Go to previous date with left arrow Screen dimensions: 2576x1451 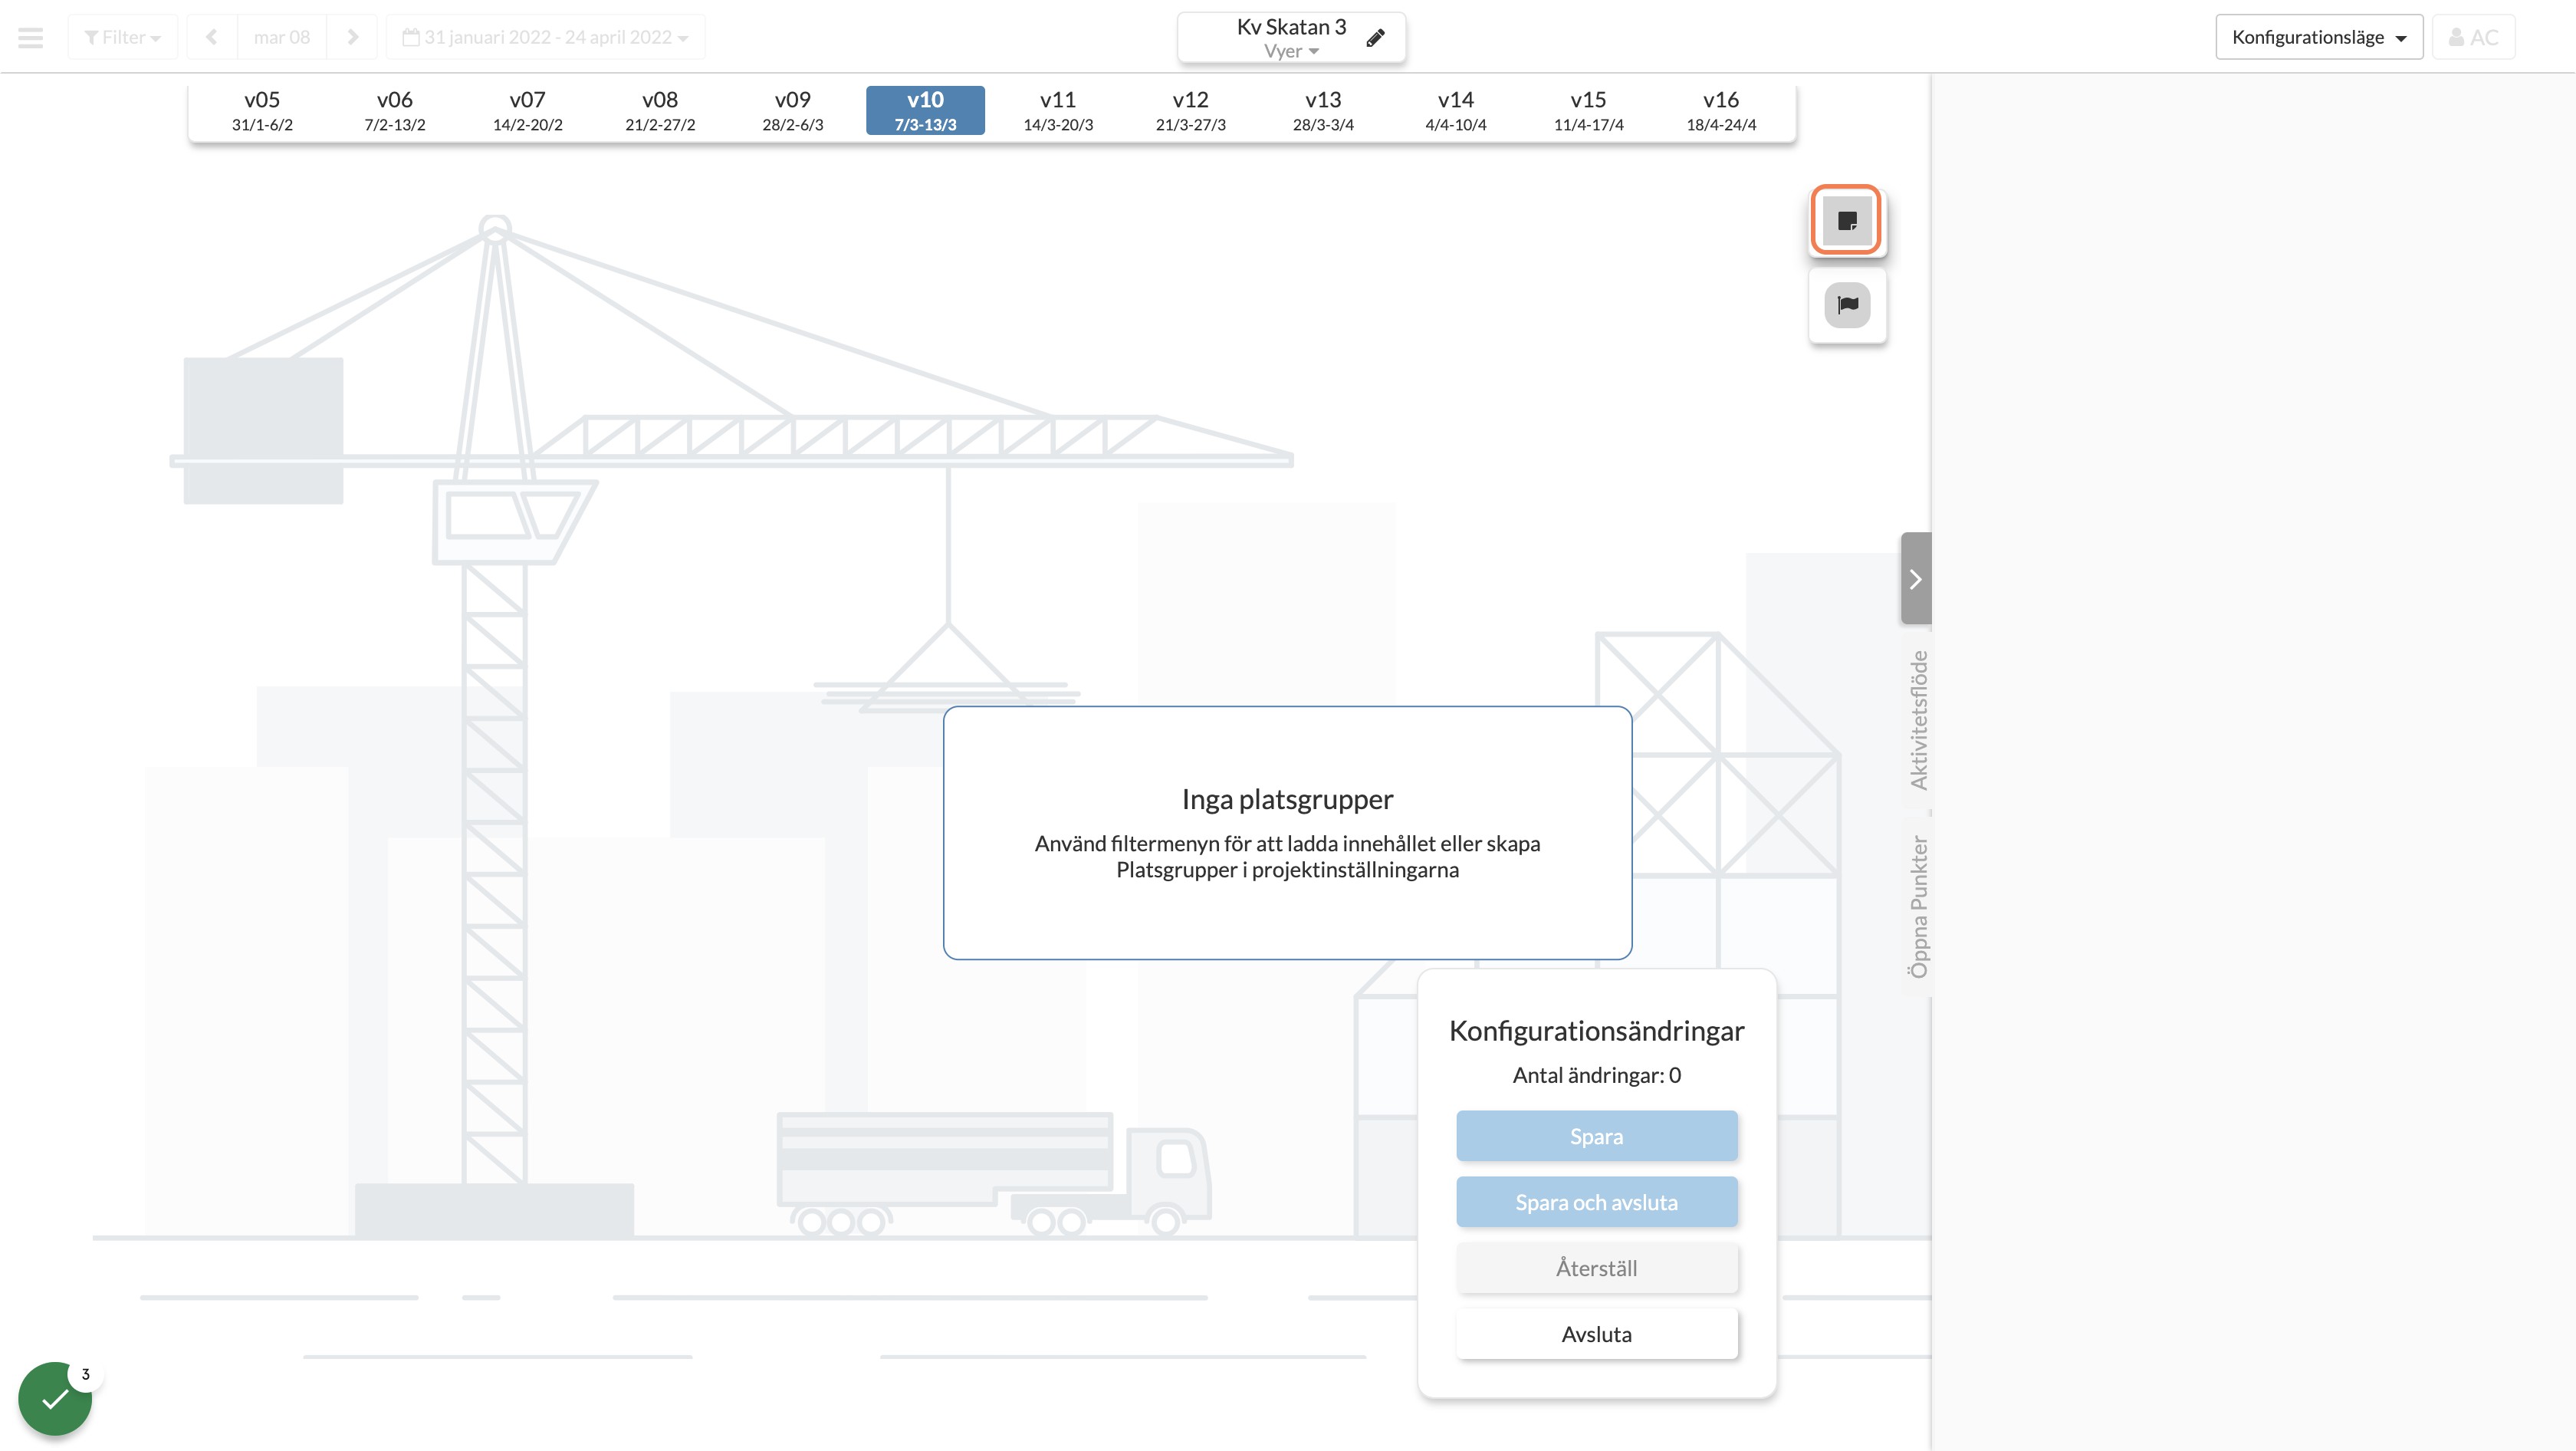(212, 37)
